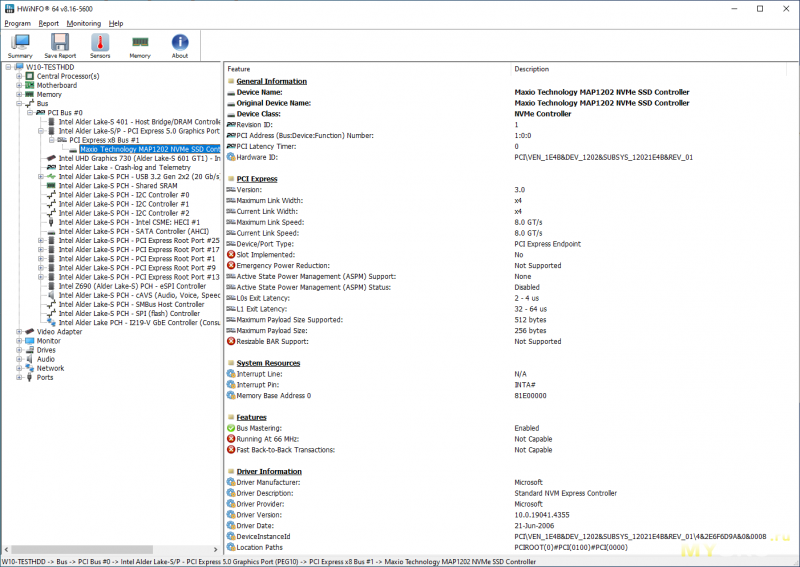Expand the Memory tree node
Viewport: 800px width, 567px height.
pyautogui.click(x=19, y=94)
